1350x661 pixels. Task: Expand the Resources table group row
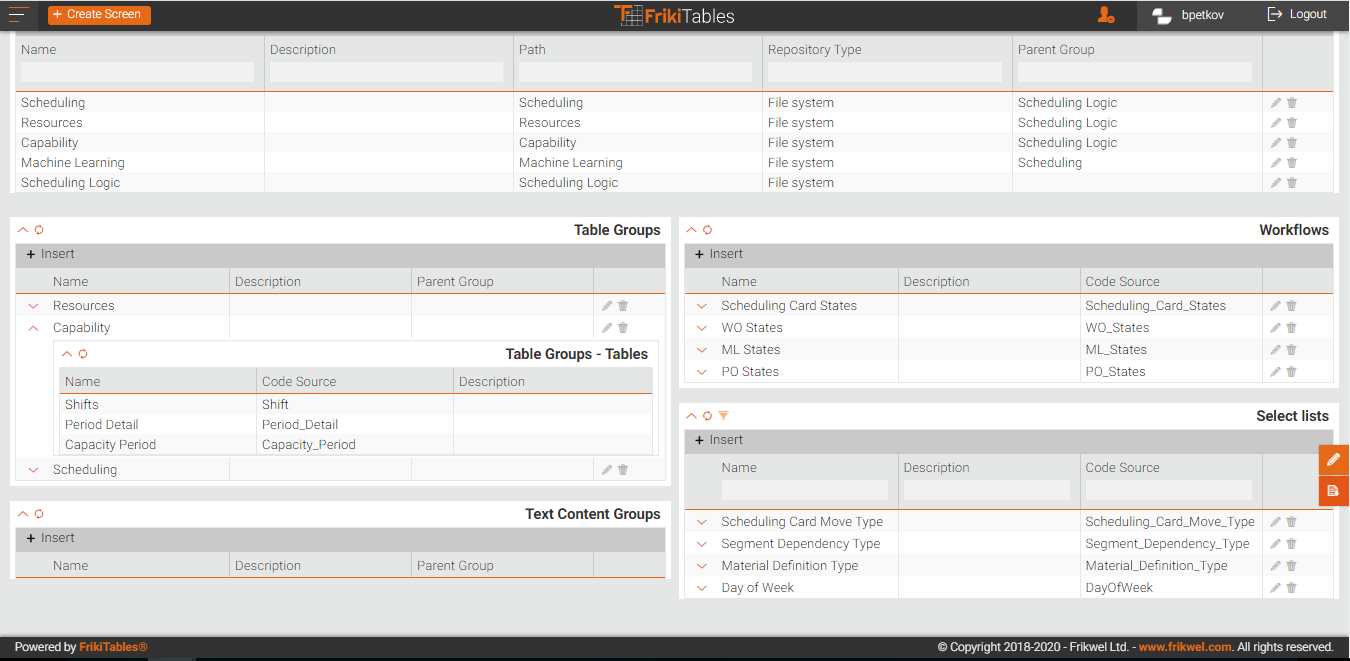coord(33,306)
